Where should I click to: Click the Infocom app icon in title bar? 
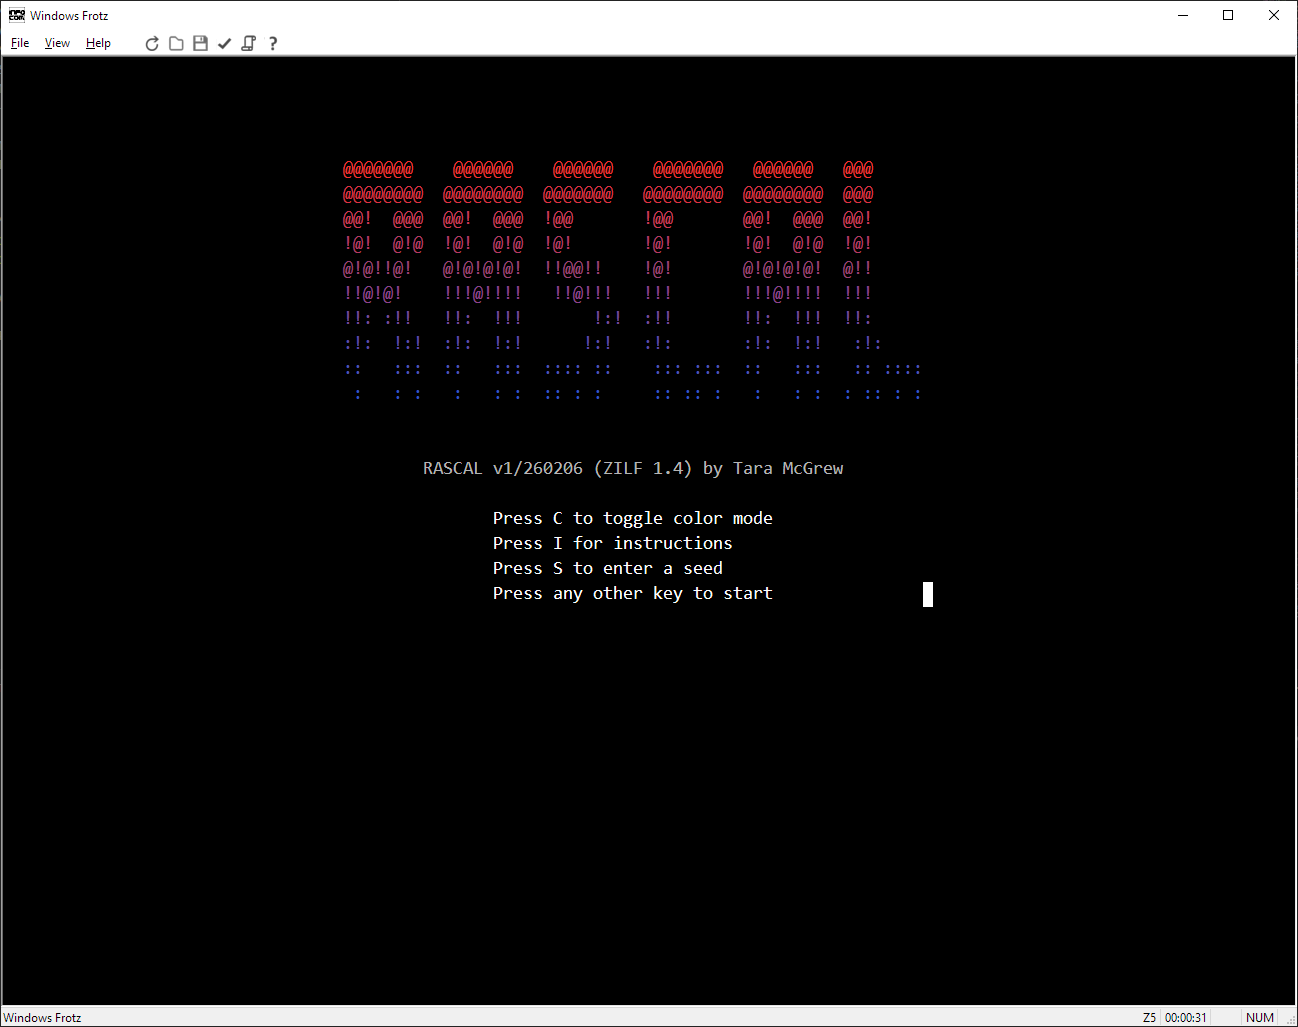click(x=16, y=15)
